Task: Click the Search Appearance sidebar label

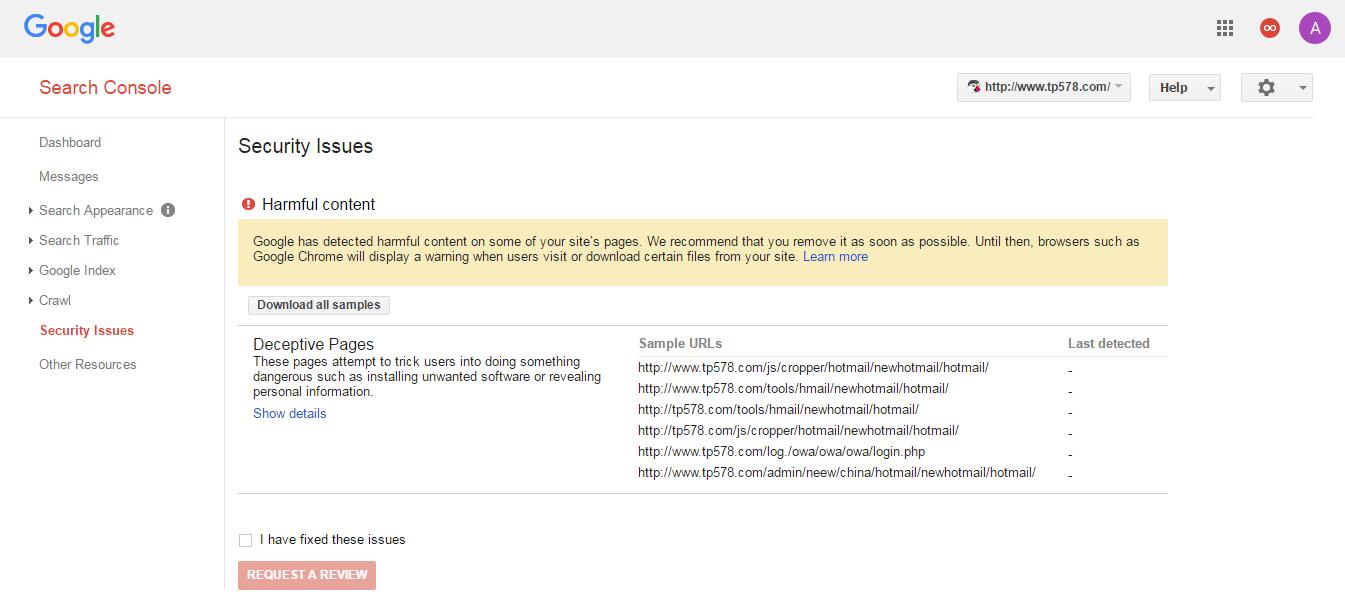Action: [x=96, y=210]
